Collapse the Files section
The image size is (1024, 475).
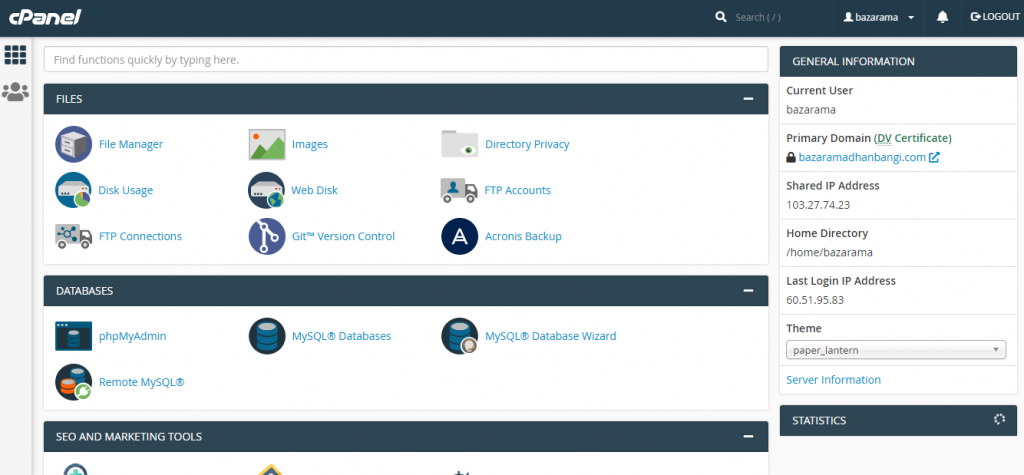point(748,99)
